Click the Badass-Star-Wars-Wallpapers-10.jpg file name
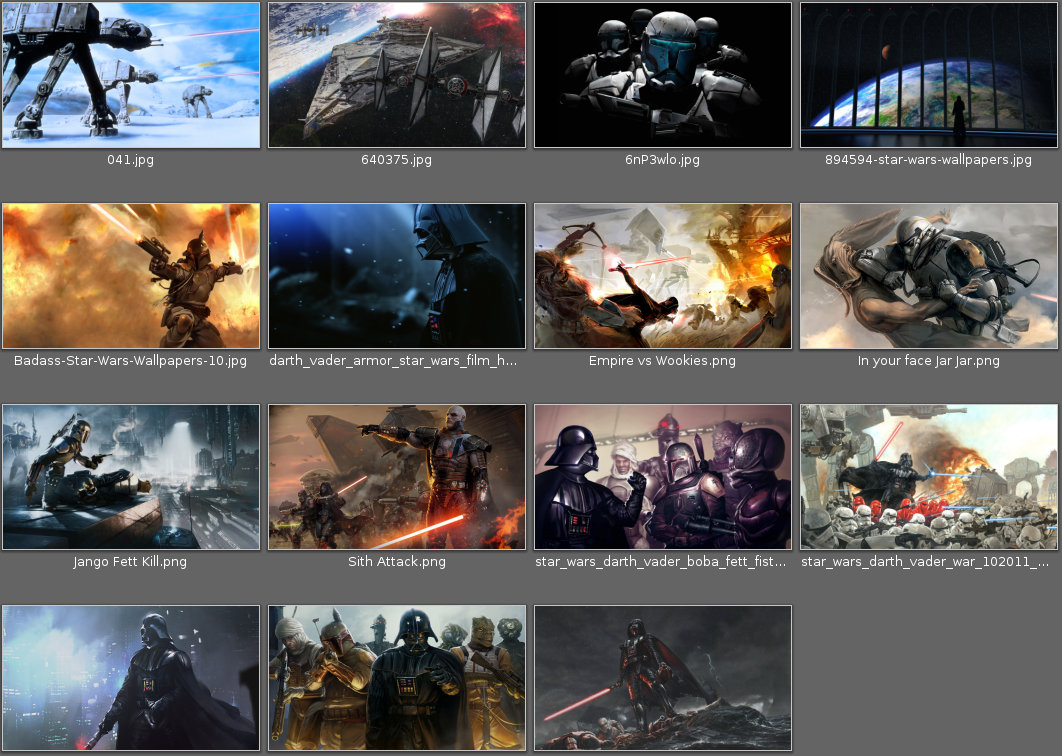The height and width of the screenshot is (756, 1062). click(x=131, y=360)
